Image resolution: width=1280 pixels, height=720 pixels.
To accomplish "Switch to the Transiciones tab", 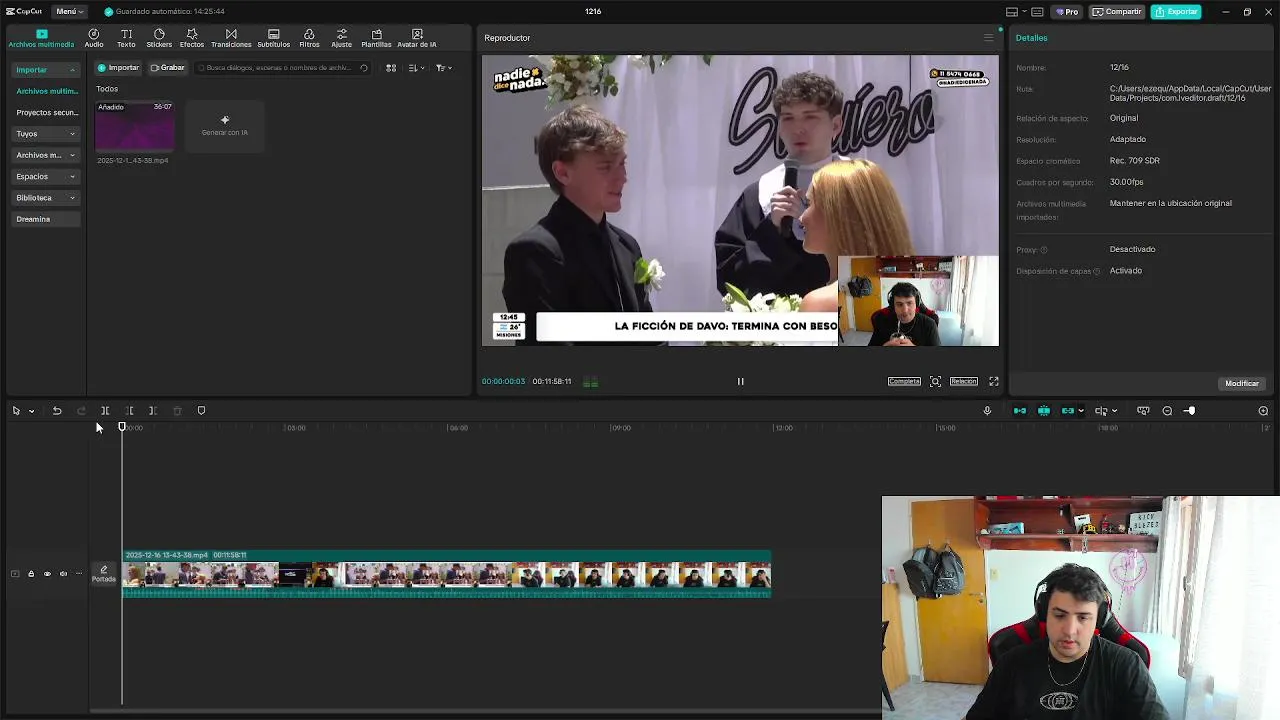I will click(x=231, y=38).
